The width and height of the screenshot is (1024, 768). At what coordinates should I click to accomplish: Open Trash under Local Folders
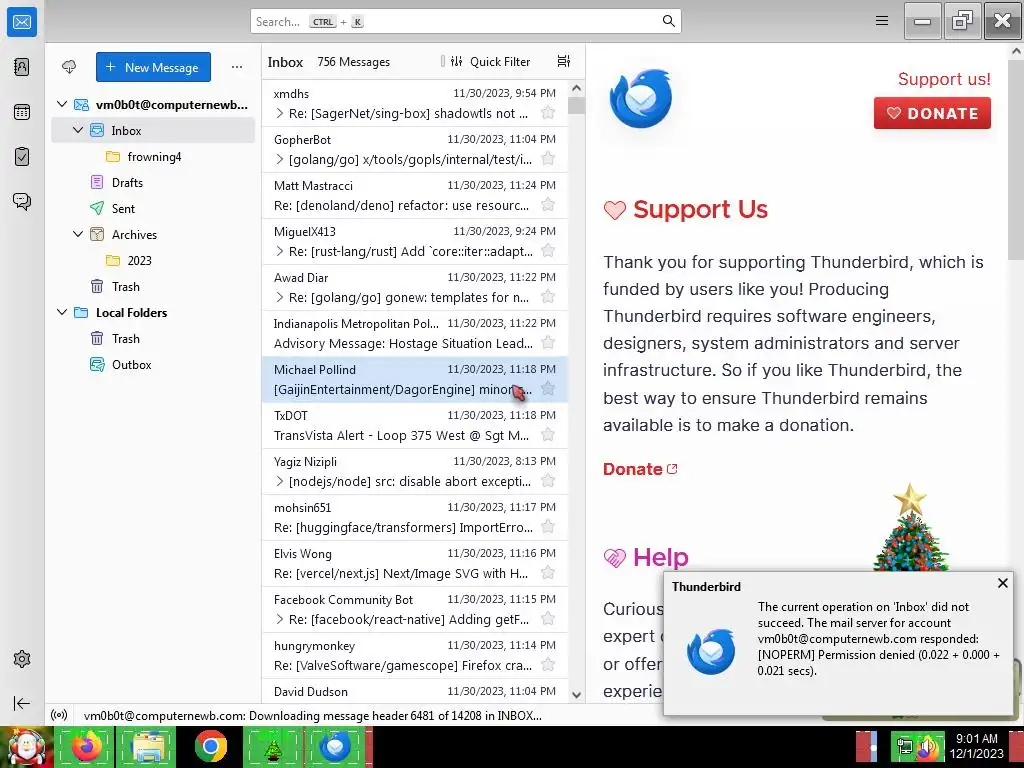pos(153,338)
